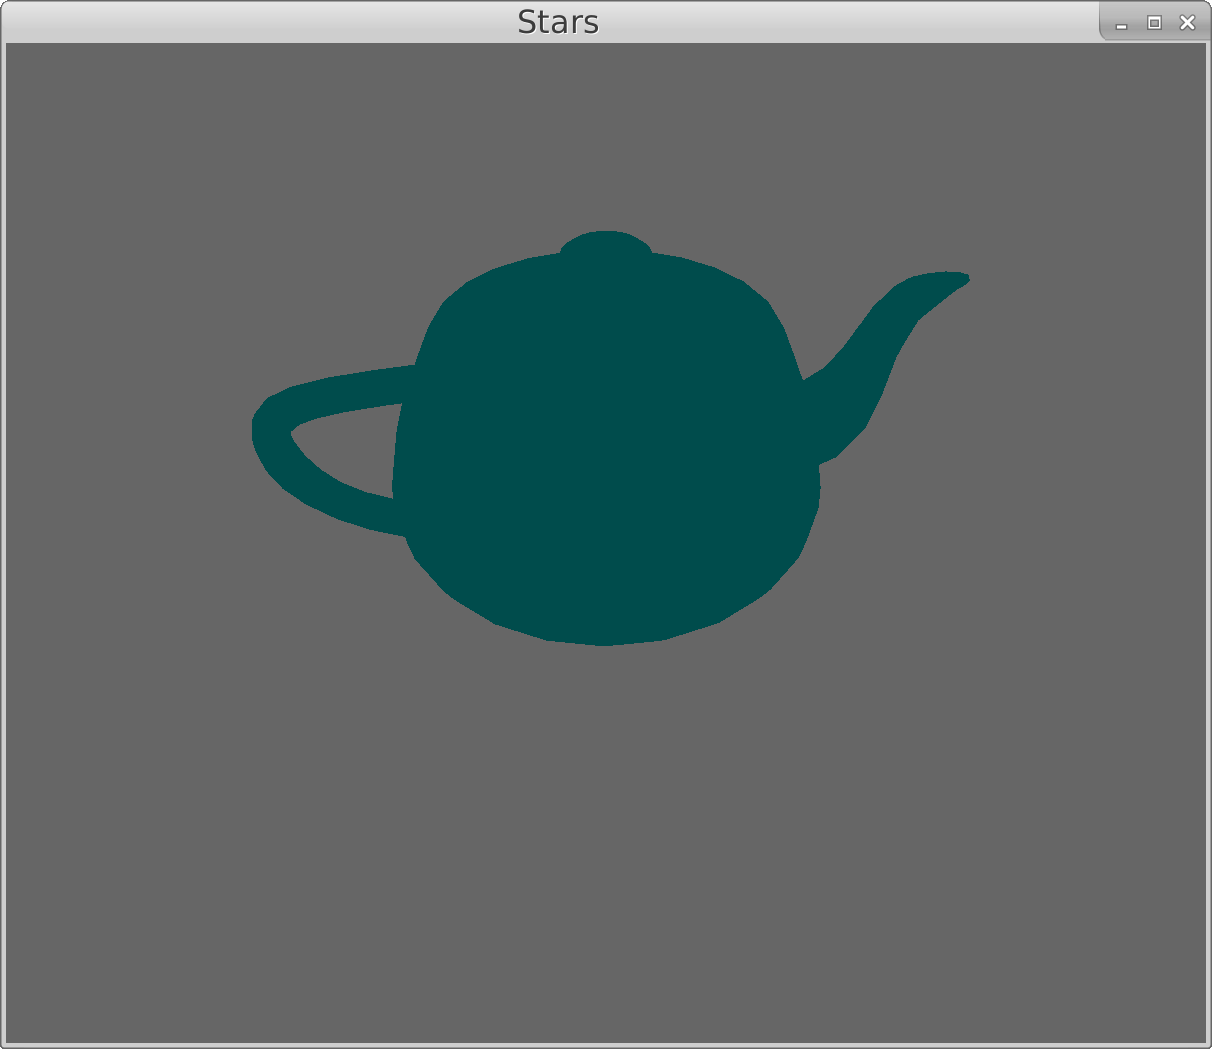Maximize the Stars window
1212x1049 pixels.
1154,23
